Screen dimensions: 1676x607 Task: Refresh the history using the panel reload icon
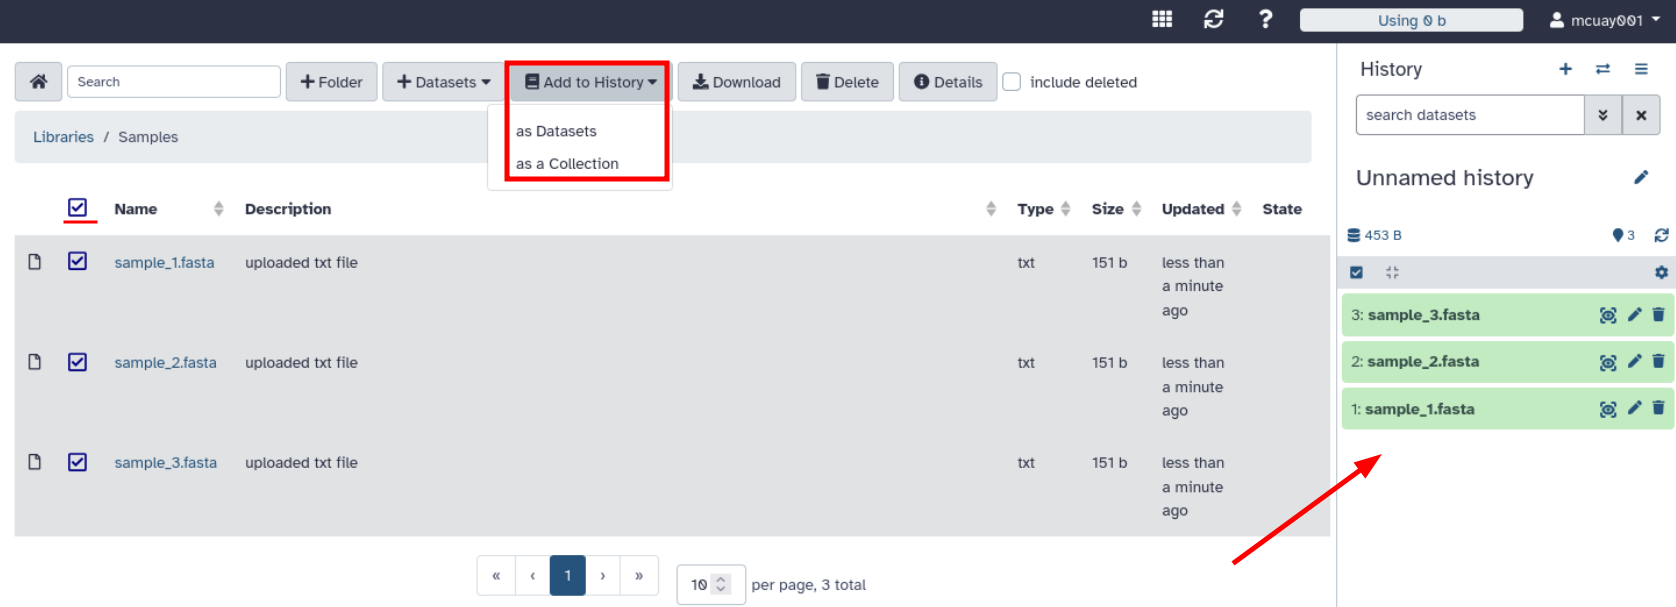(1661, 235)
